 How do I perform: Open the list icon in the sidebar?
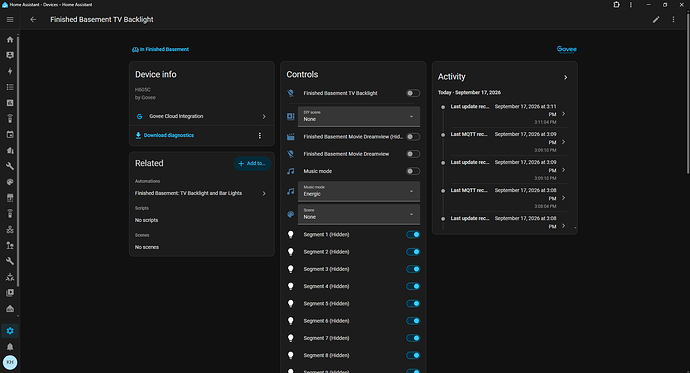[10, 87]
